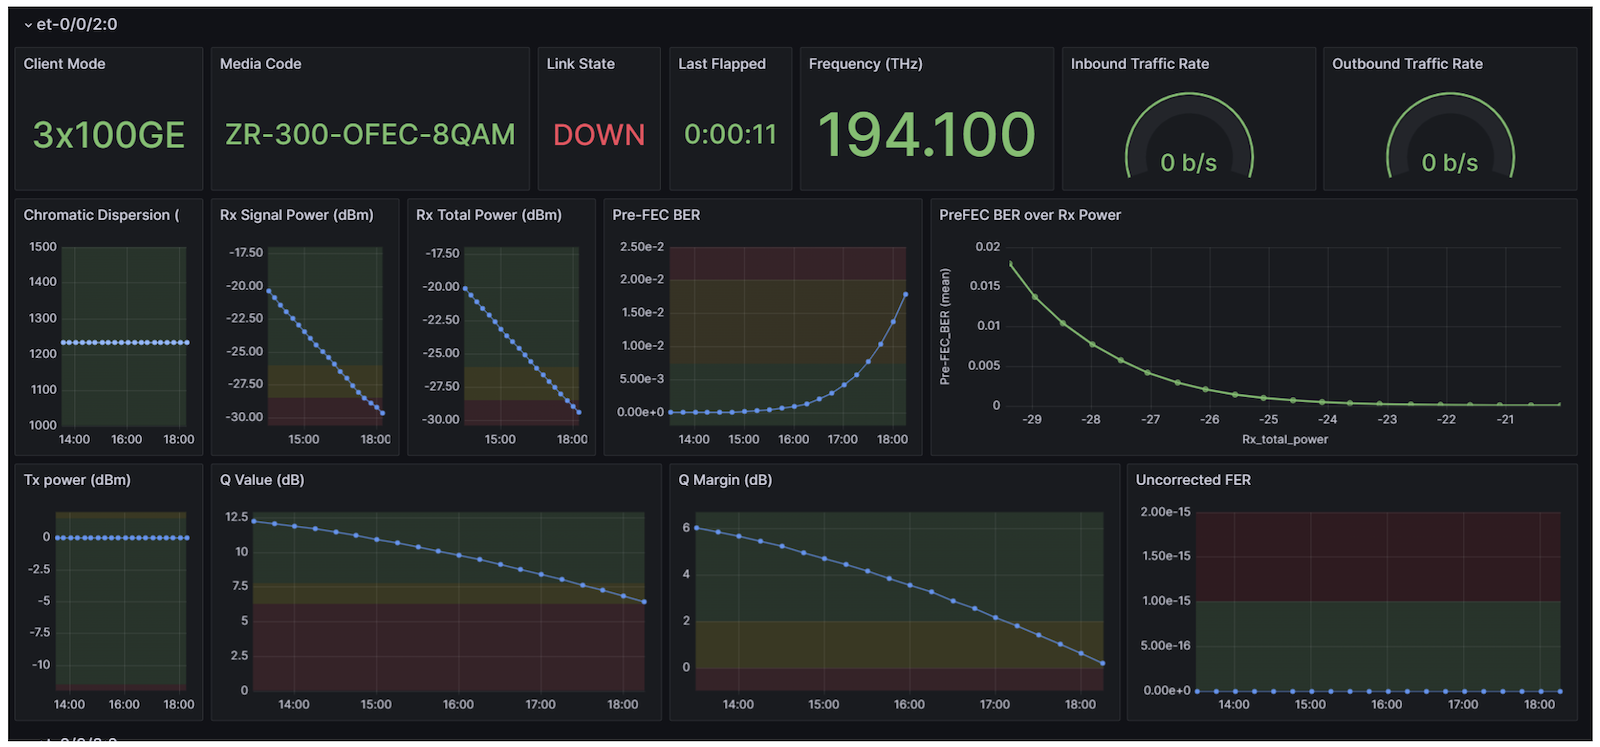Select the ZR-300-OFEC-8QAM value

pyautogui.click(x=370, y=134)
